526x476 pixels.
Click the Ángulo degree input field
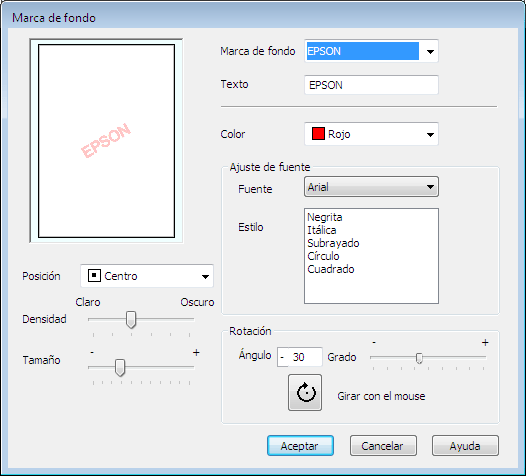[x=300, y=357]
